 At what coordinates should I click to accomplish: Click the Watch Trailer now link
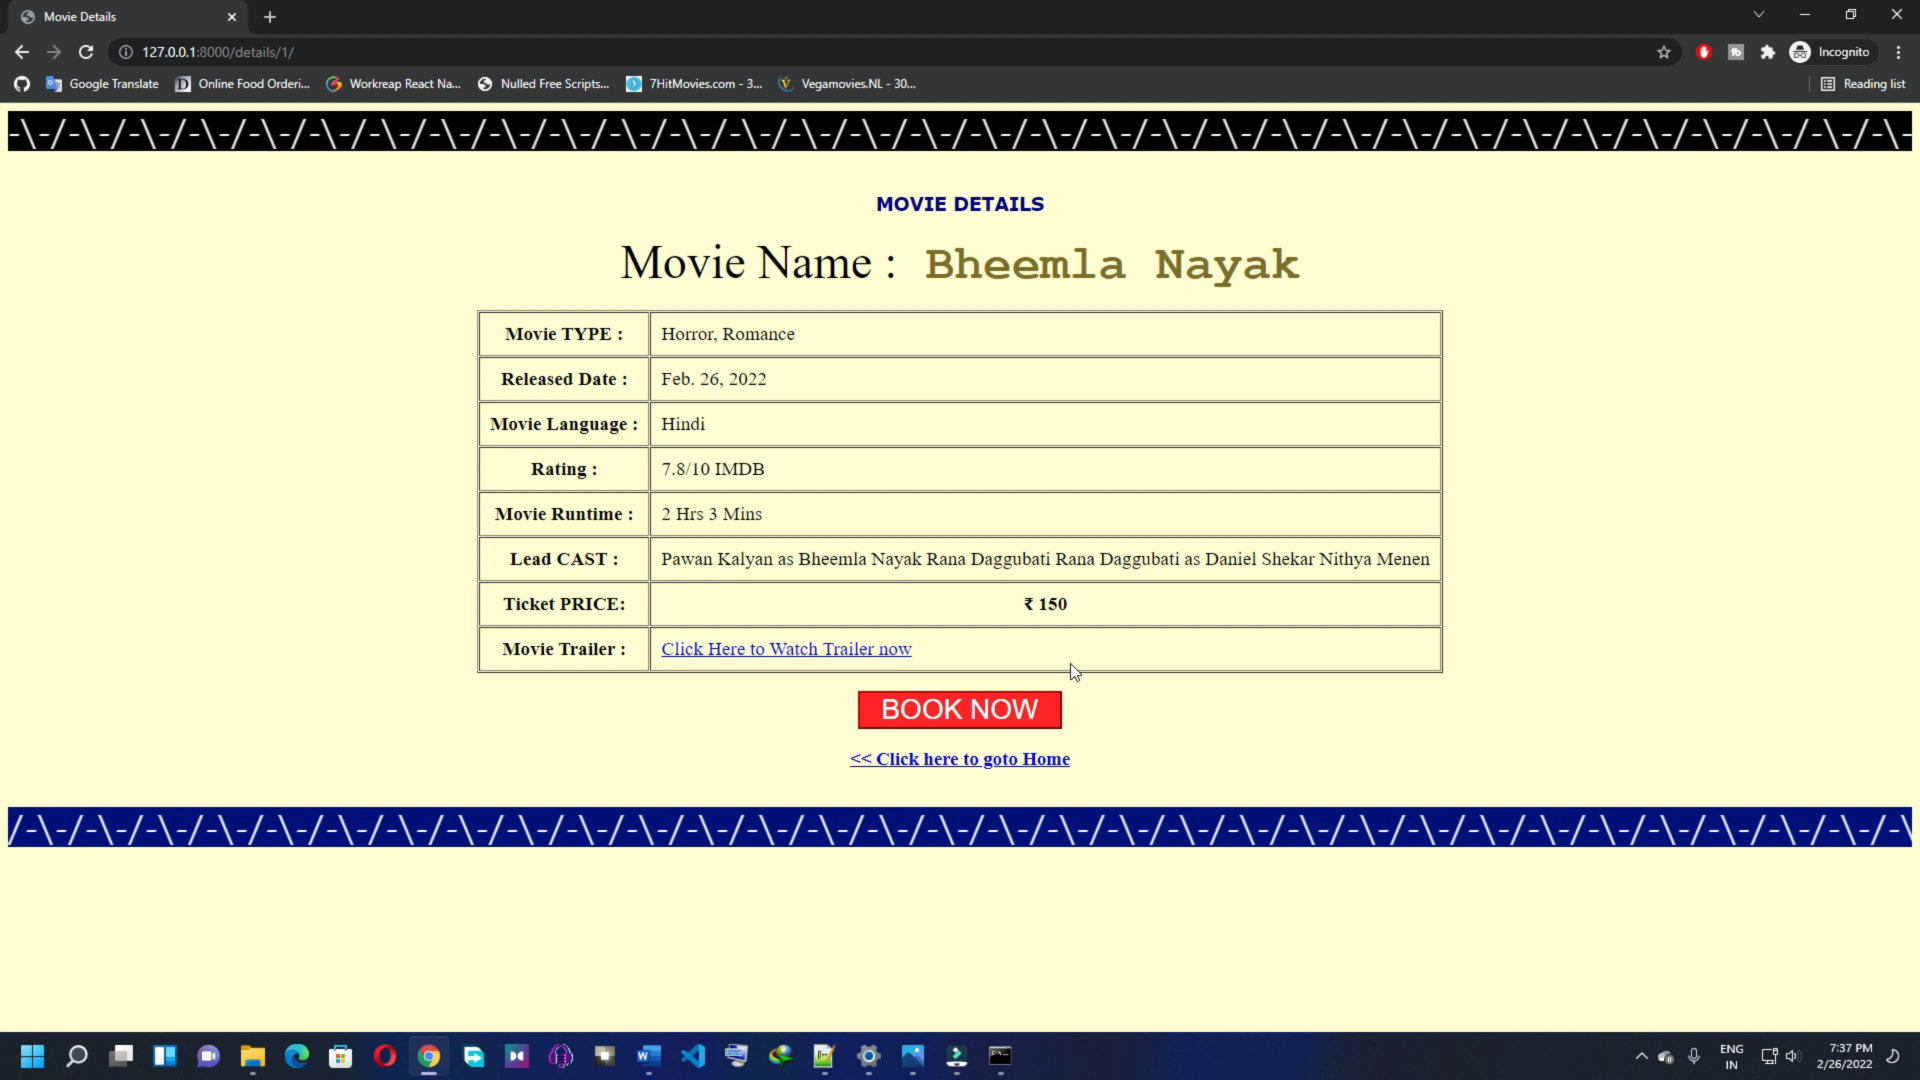pos(786,649)
